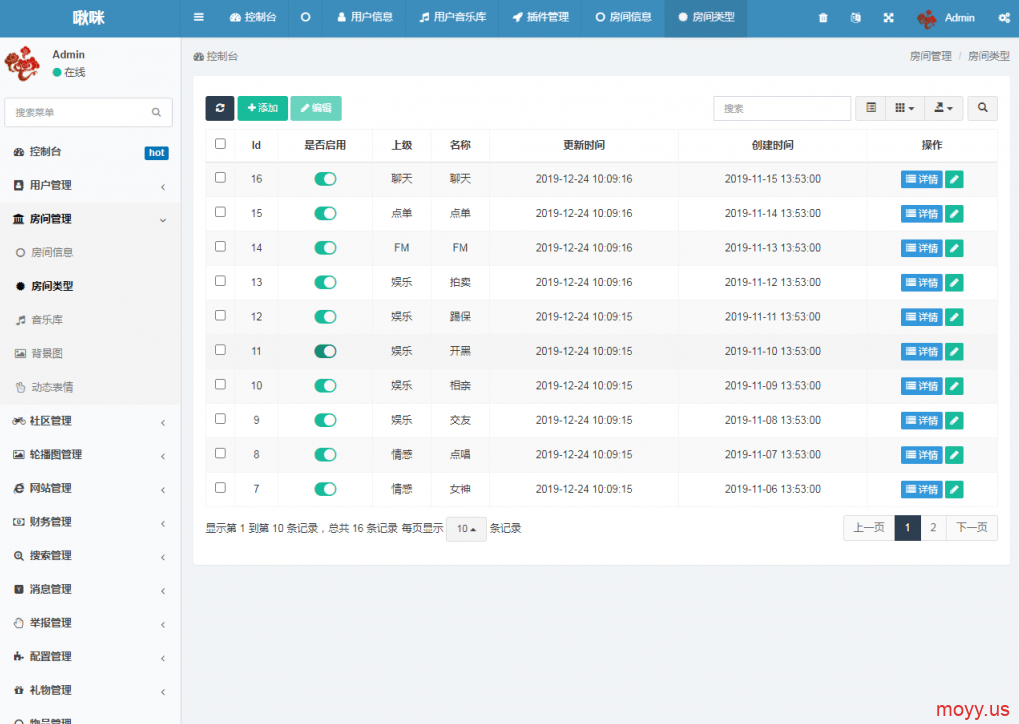Go to page 2
This screenshot has width=1019, height=724.
pyautogui.click(x=933, y=528)
